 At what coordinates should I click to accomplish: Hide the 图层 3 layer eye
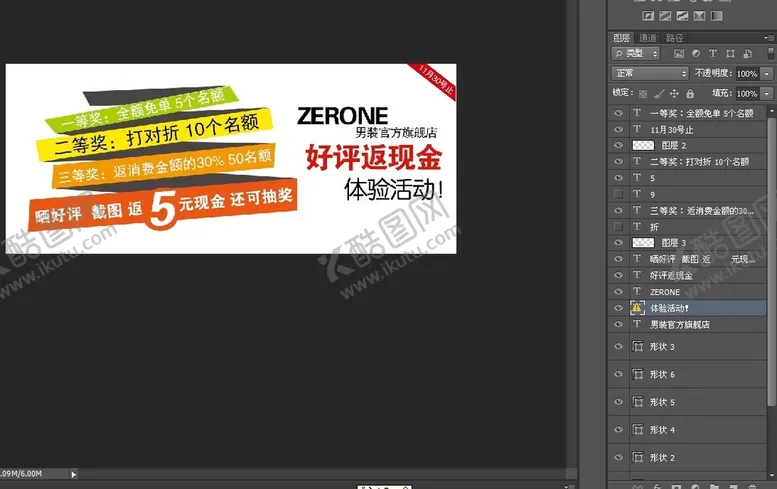pos(618,242)
